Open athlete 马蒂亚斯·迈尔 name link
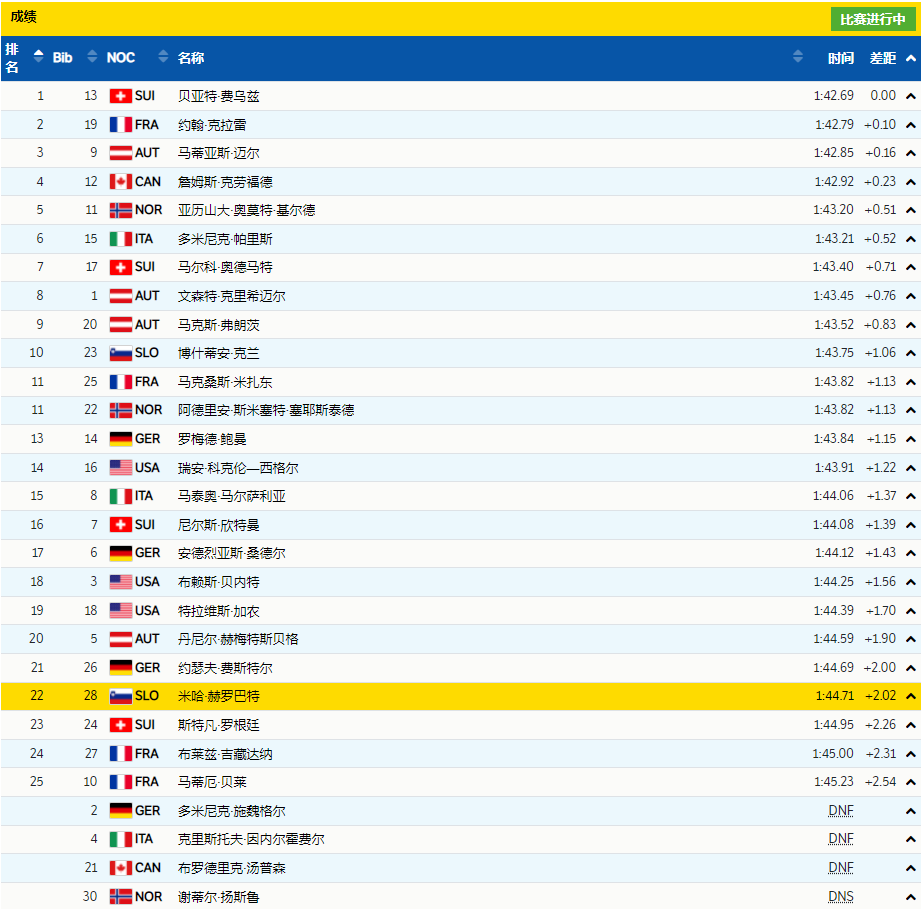 [x=218, y=153]
